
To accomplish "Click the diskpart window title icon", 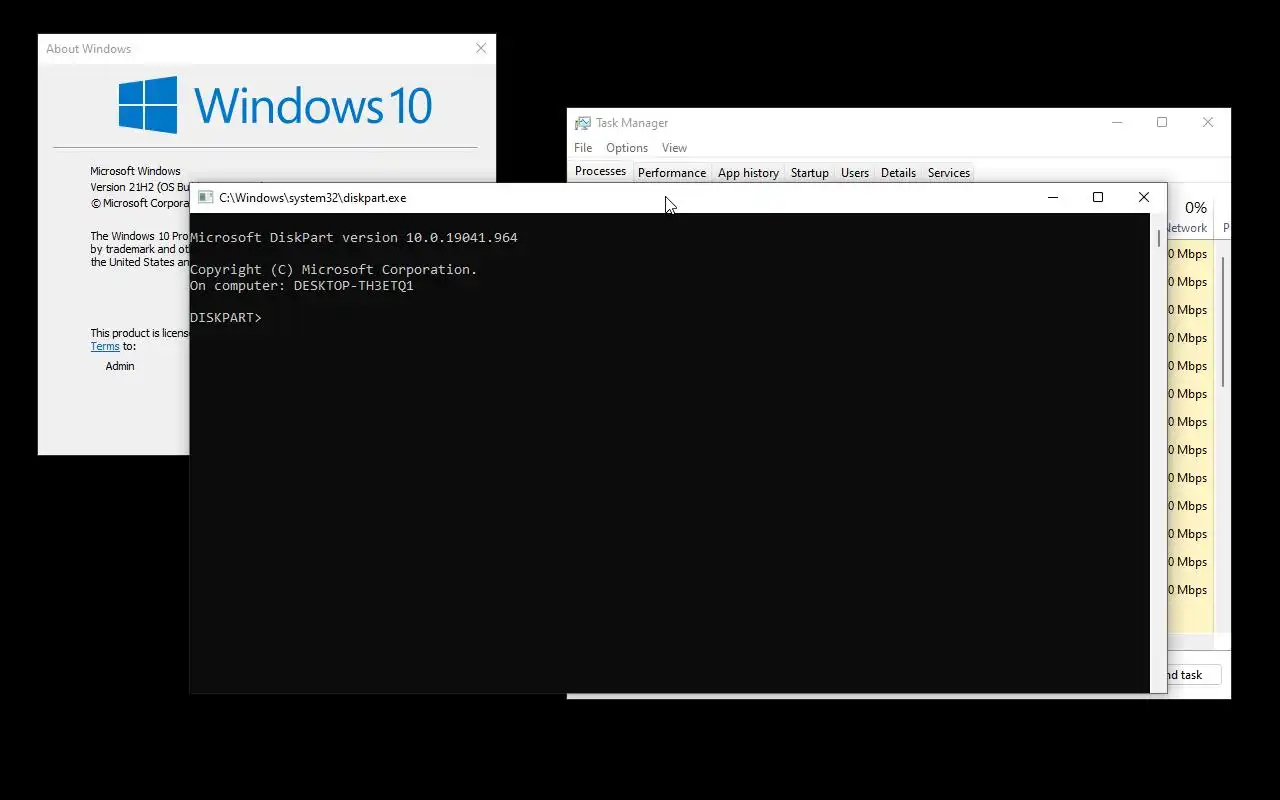I will pyautogui.click(x=206, y=198).
